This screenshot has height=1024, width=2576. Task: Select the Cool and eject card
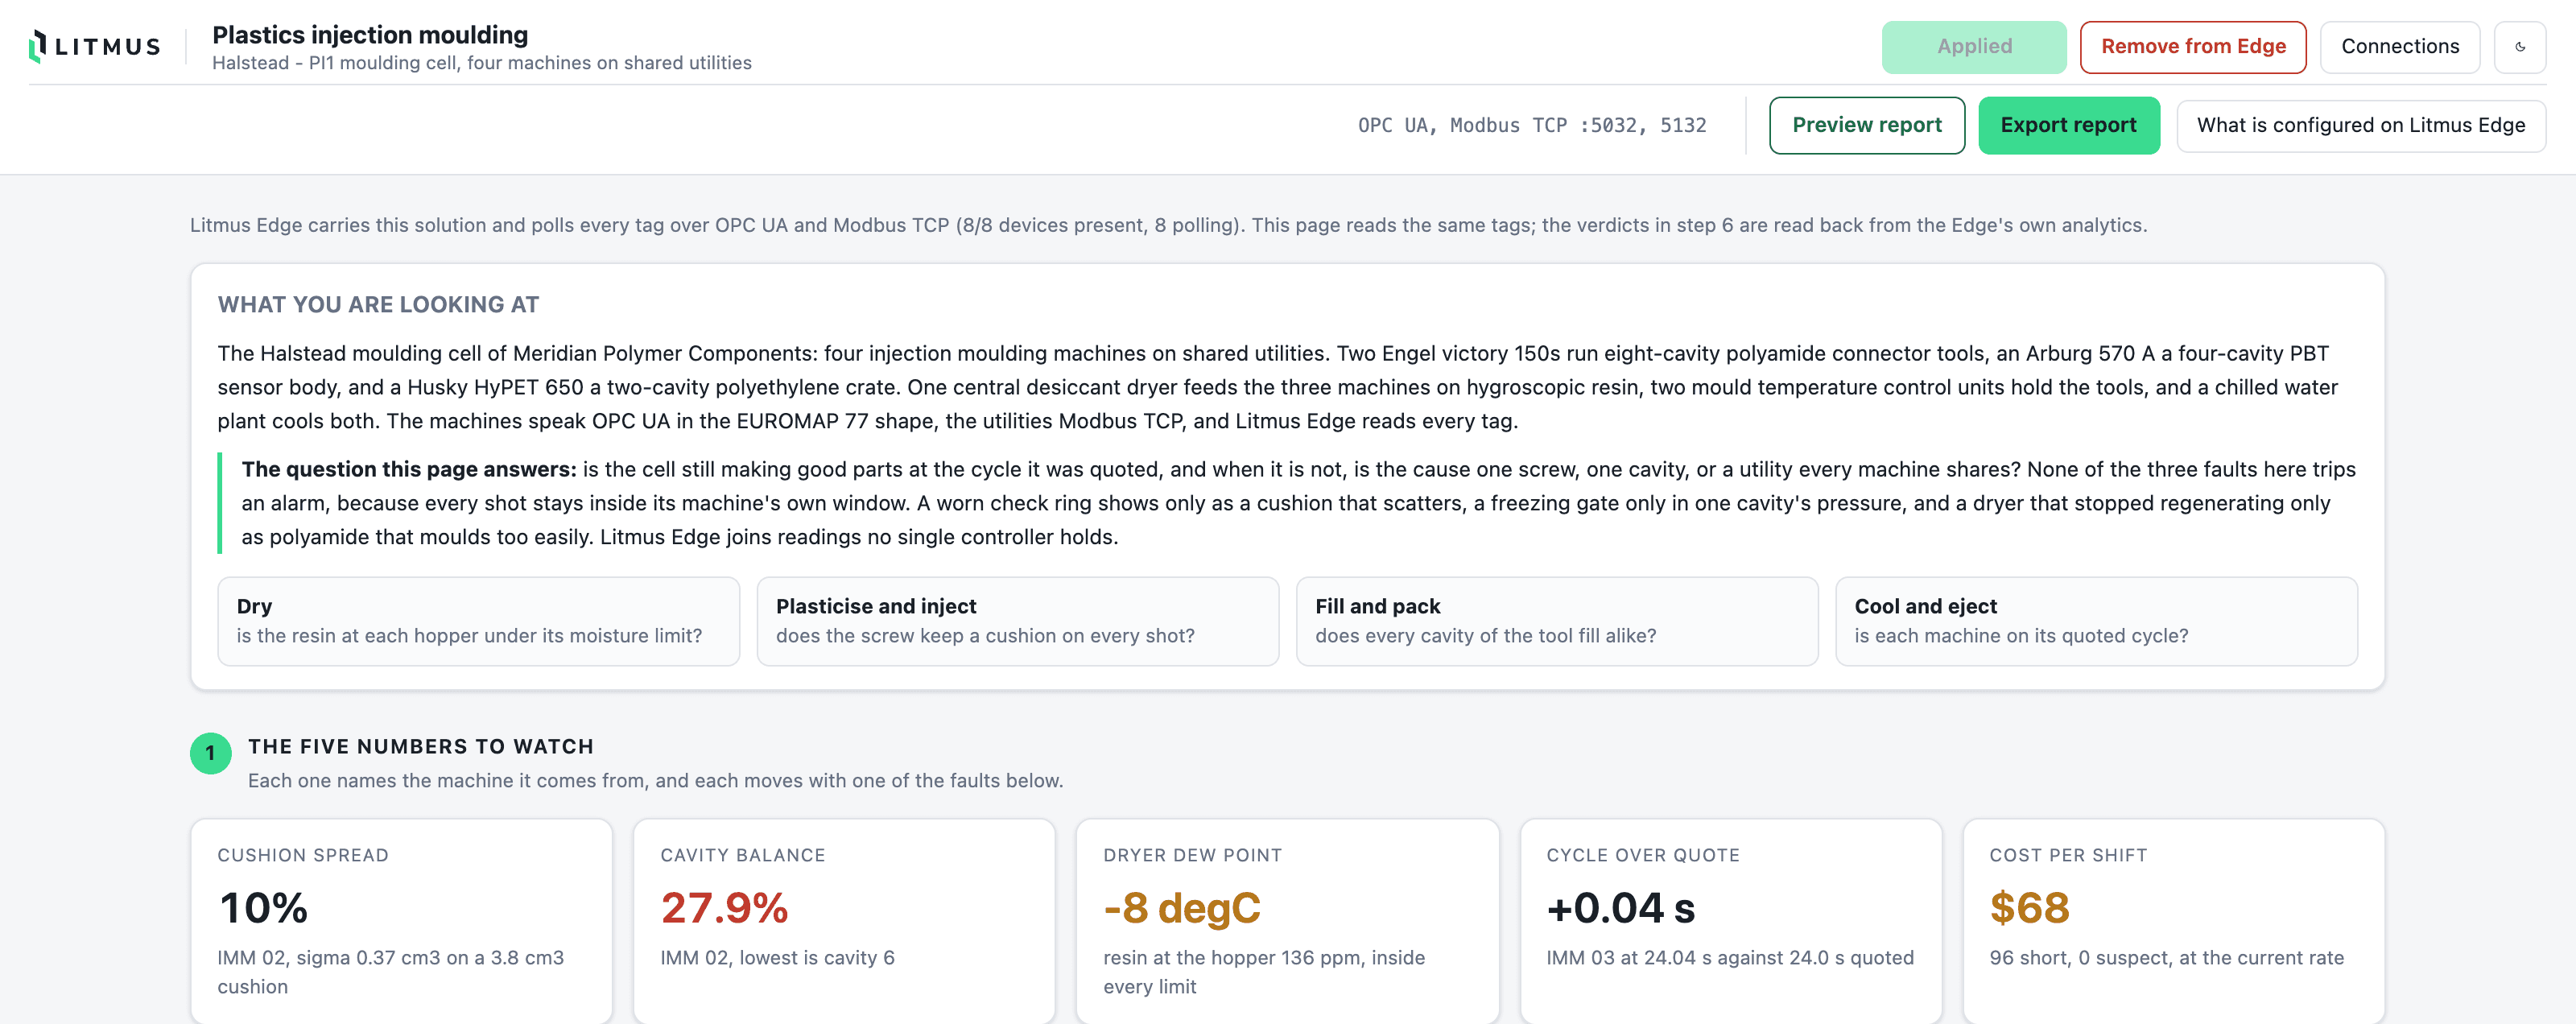click(2096, 621)
